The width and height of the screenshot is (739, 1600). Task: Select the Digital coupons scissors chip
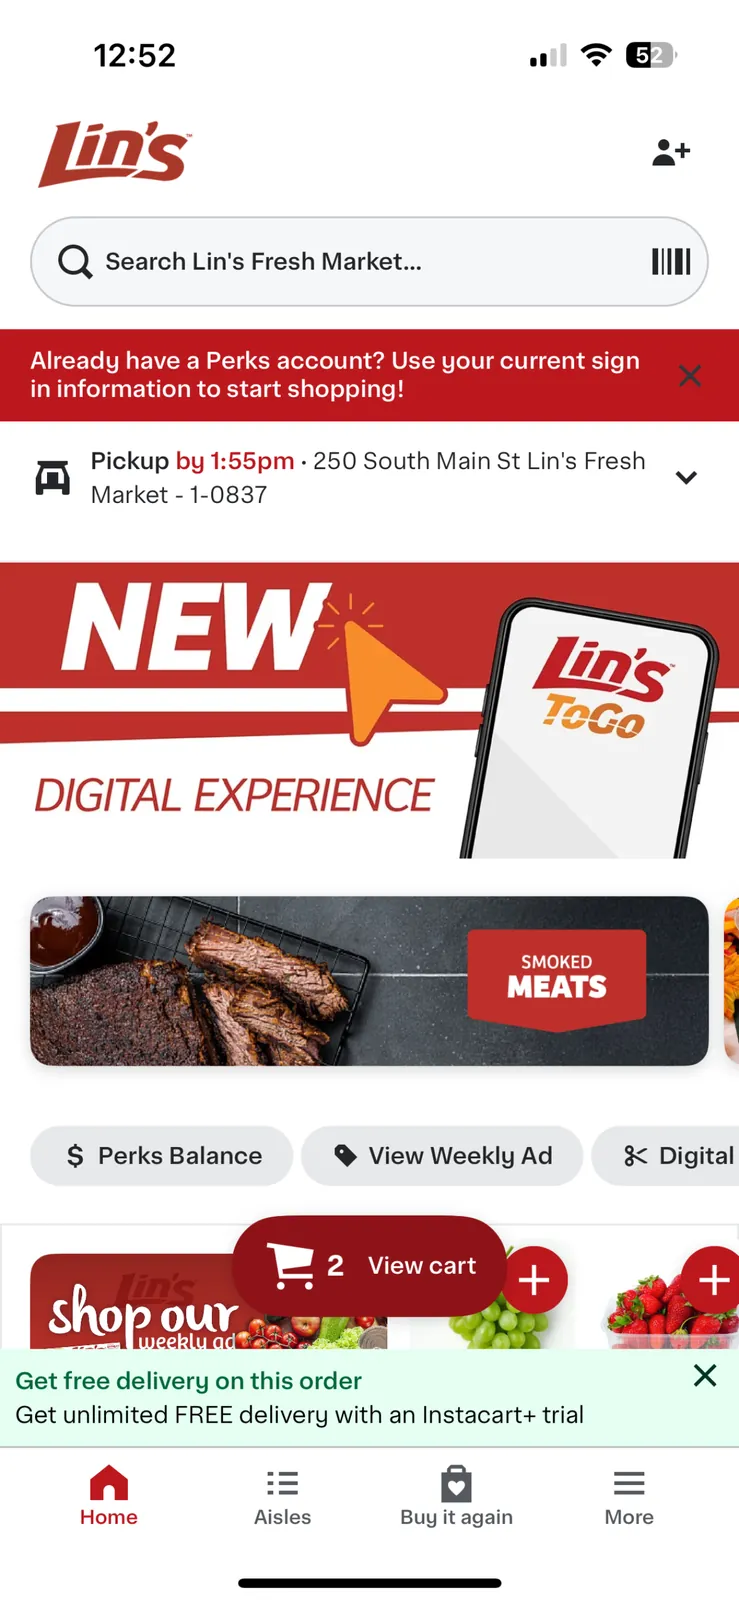pyautogui.click(x=666, y=1156)
